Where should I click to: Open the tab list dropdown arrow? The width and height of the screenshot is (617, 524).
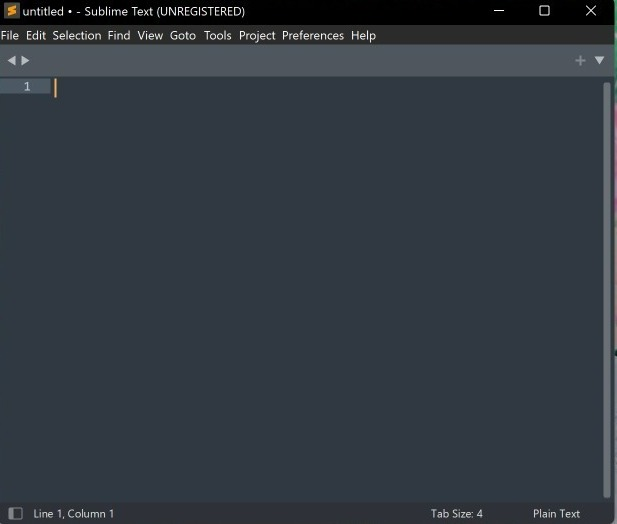pos(599,60)
